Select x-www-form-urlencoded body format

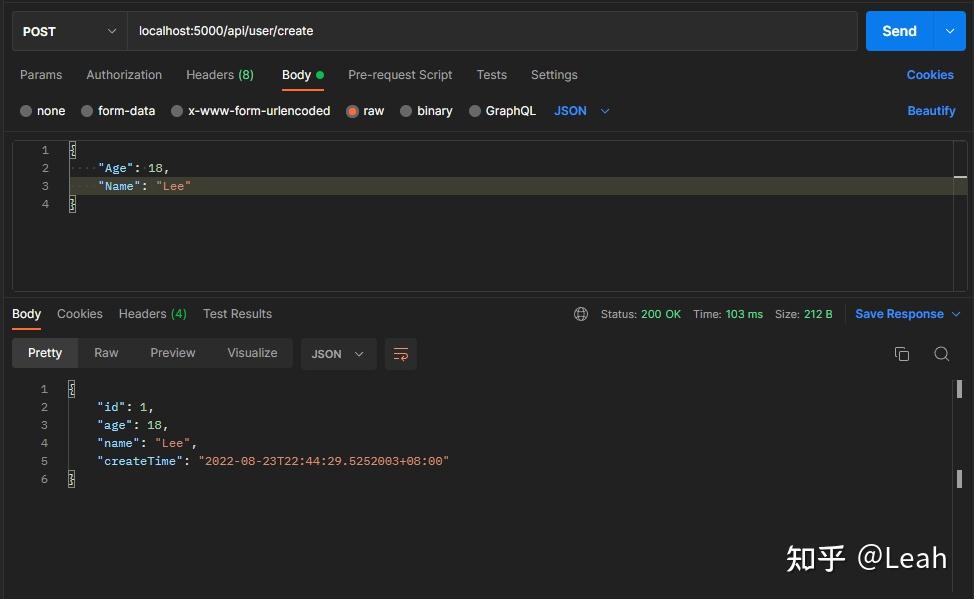250,111
